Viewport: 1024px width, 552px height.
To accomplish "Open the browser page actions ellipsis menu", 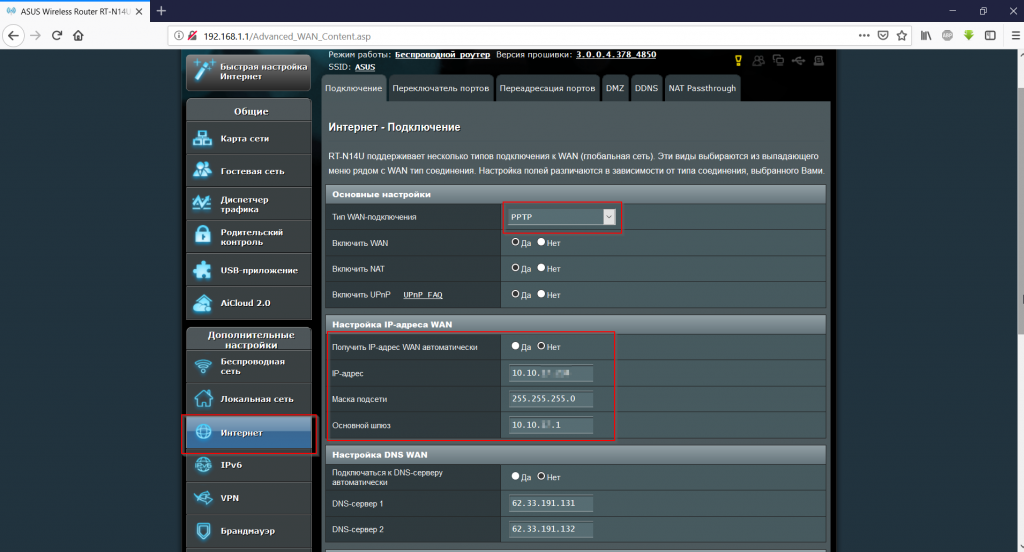I will (864, 36).
